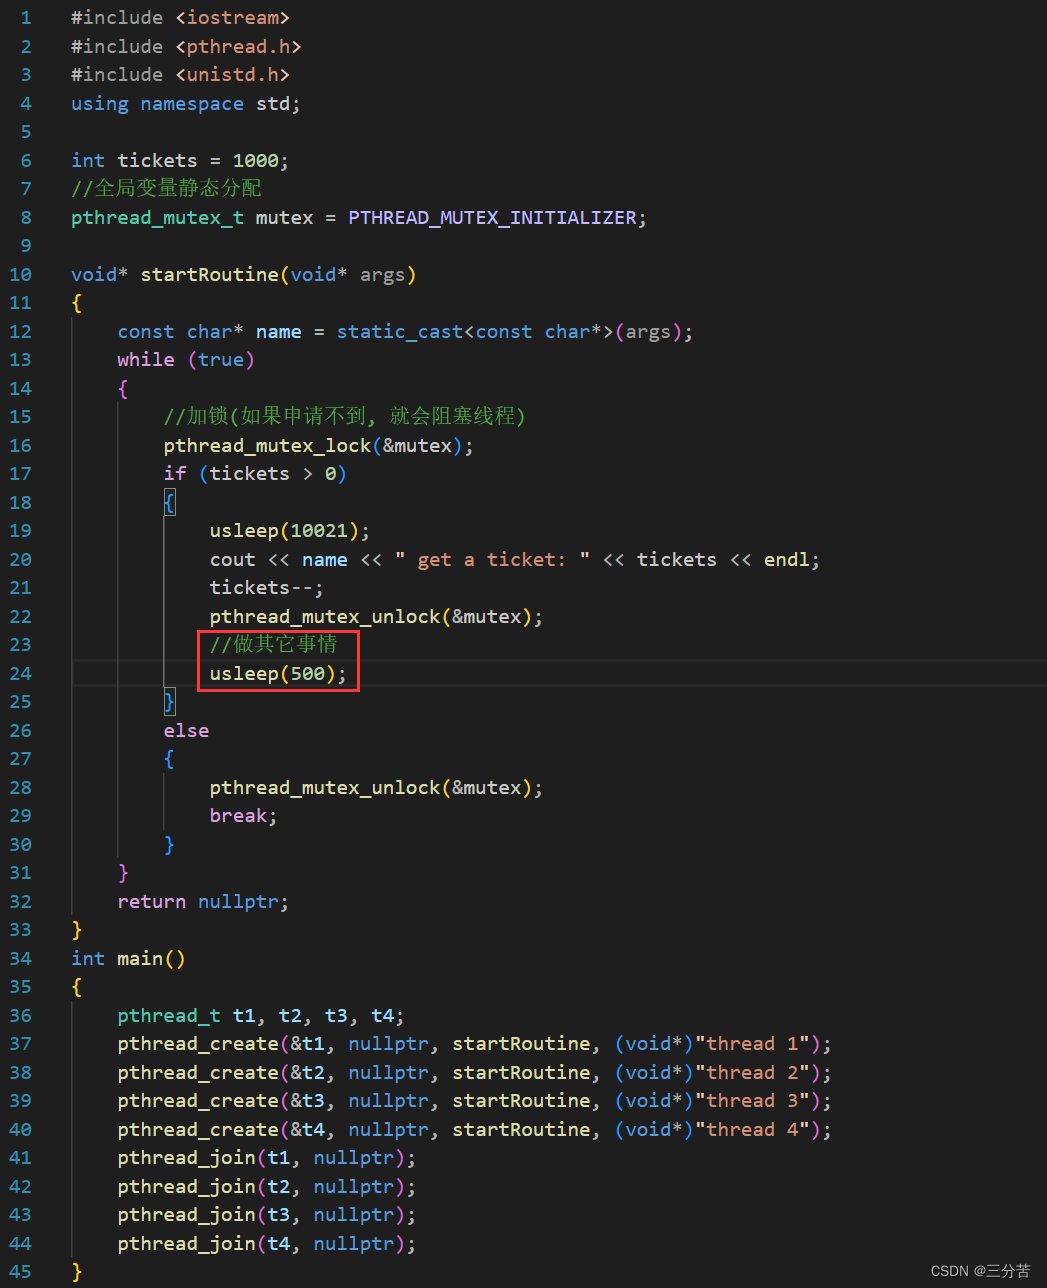The height and width of the screenshot is (1288, 1047).
Task: Click 'pthread_join(t3, nullptr);' call
Action: click(x=267, y=1214)
